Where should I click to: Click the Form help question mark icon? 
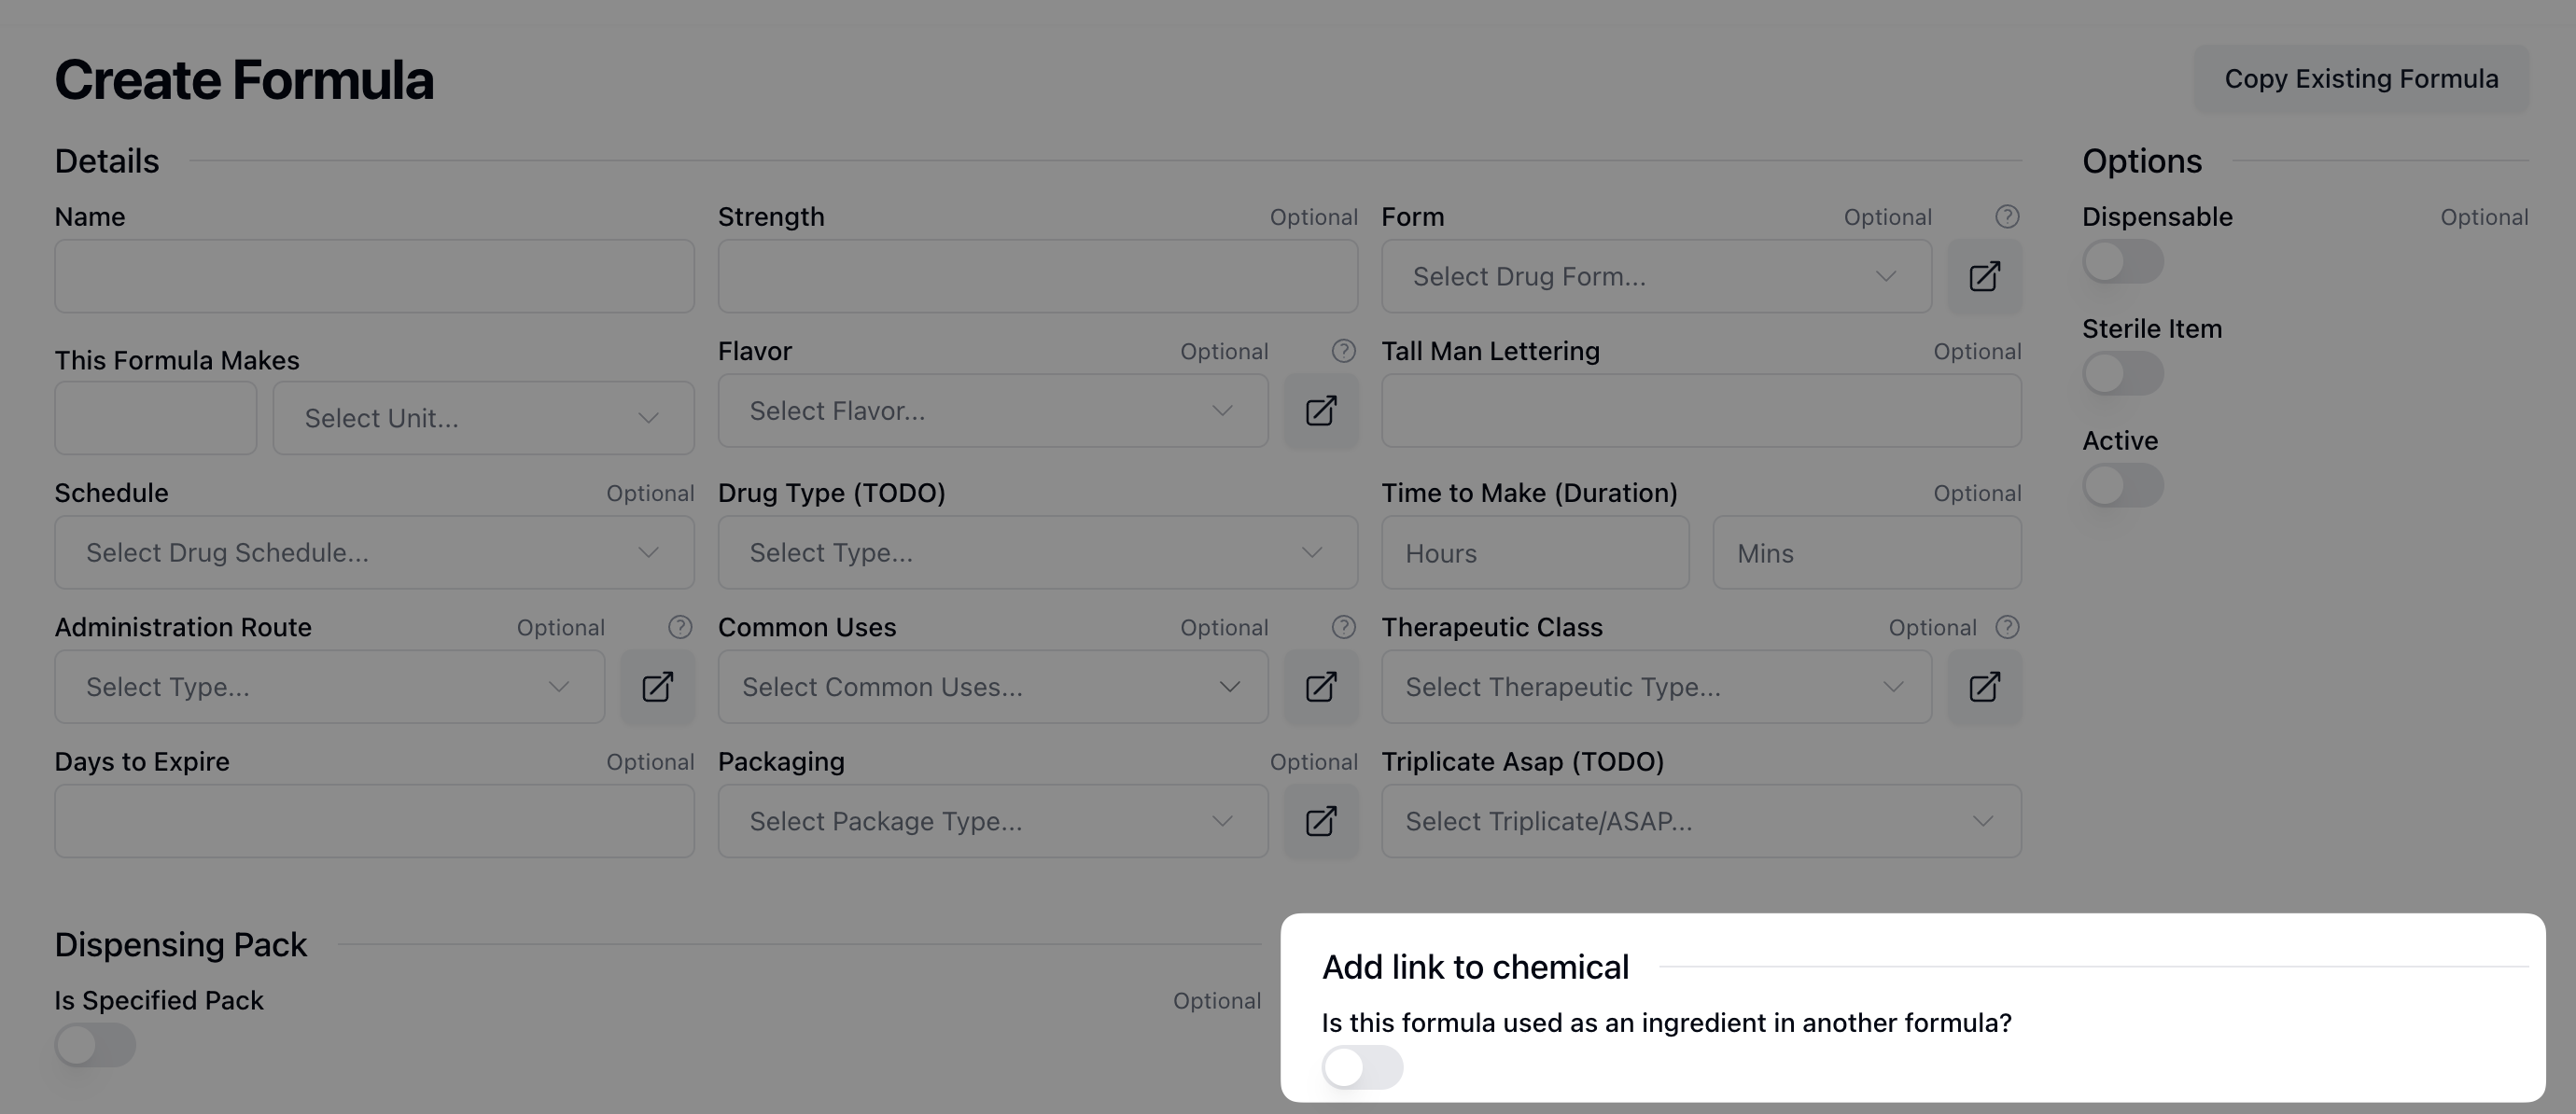[x=2007, y=217]
